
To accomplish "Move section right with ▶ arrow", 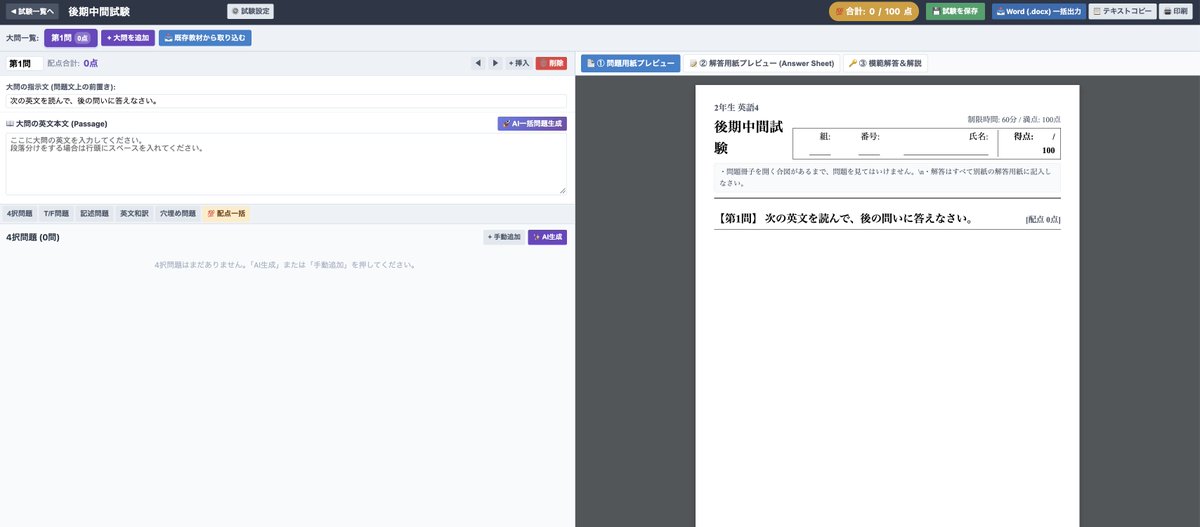I will (x=495, y=63).
